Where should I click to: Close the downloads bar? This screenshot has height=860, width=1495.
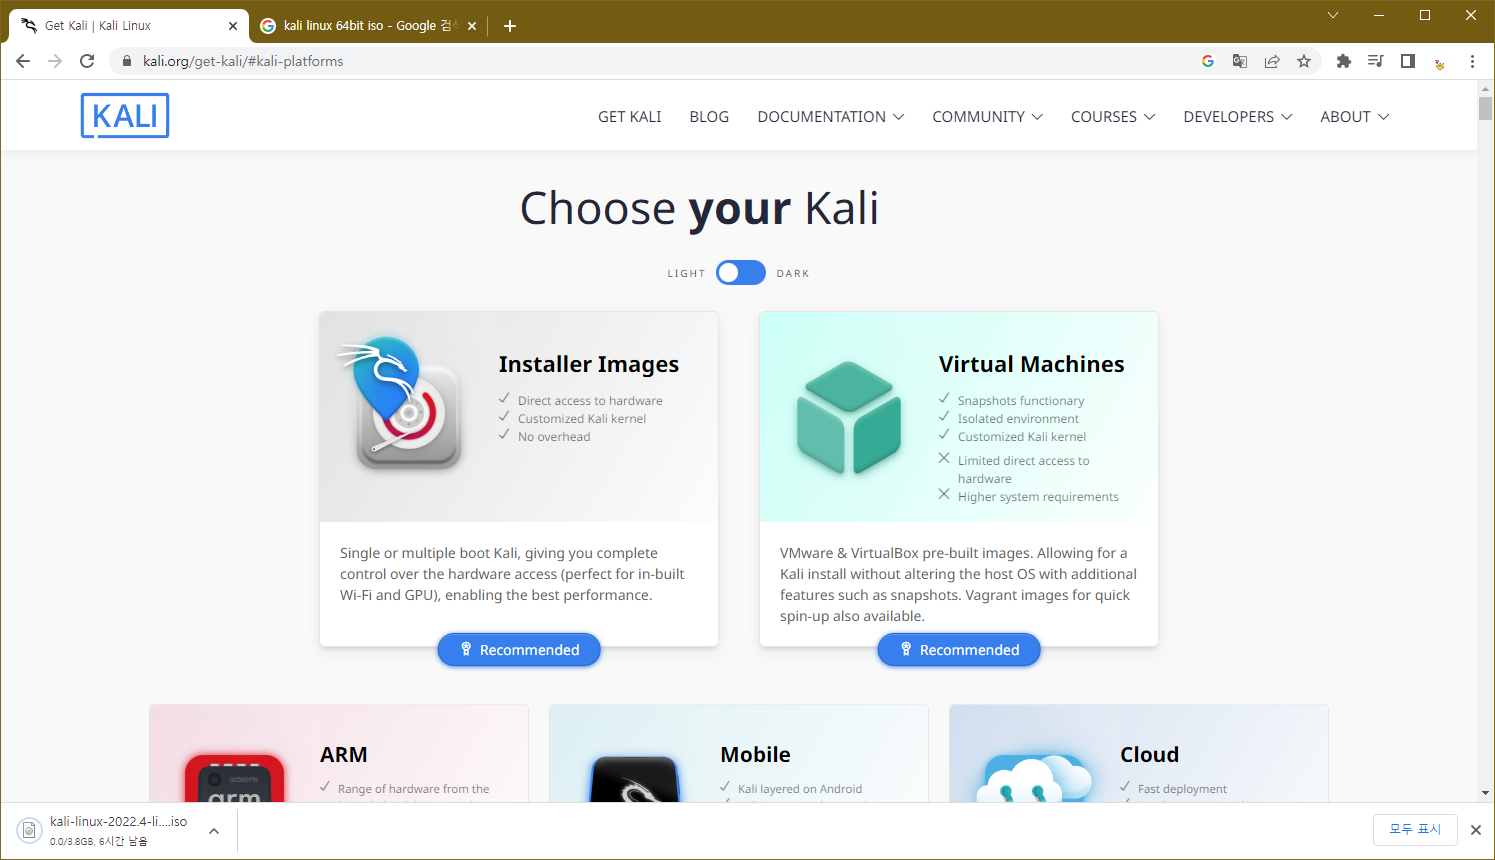(x=1475, y=830)
